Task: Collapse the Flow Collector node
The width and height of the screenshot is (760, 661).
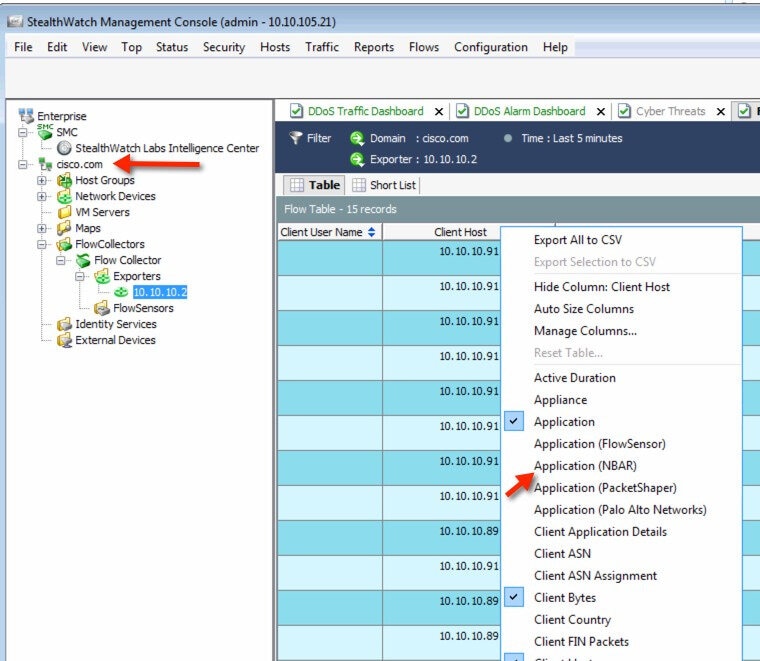Action: pos(61,260)
